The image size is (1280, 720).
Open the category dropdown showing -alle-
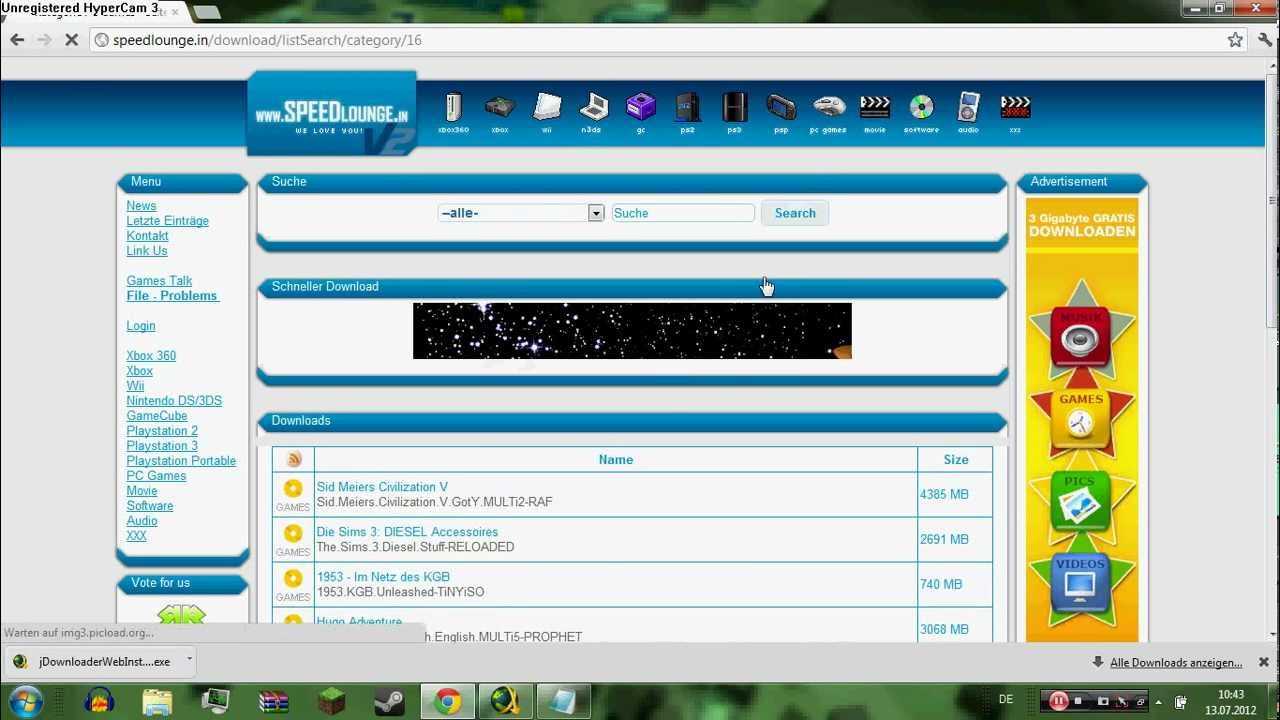(x=521, y=213)
